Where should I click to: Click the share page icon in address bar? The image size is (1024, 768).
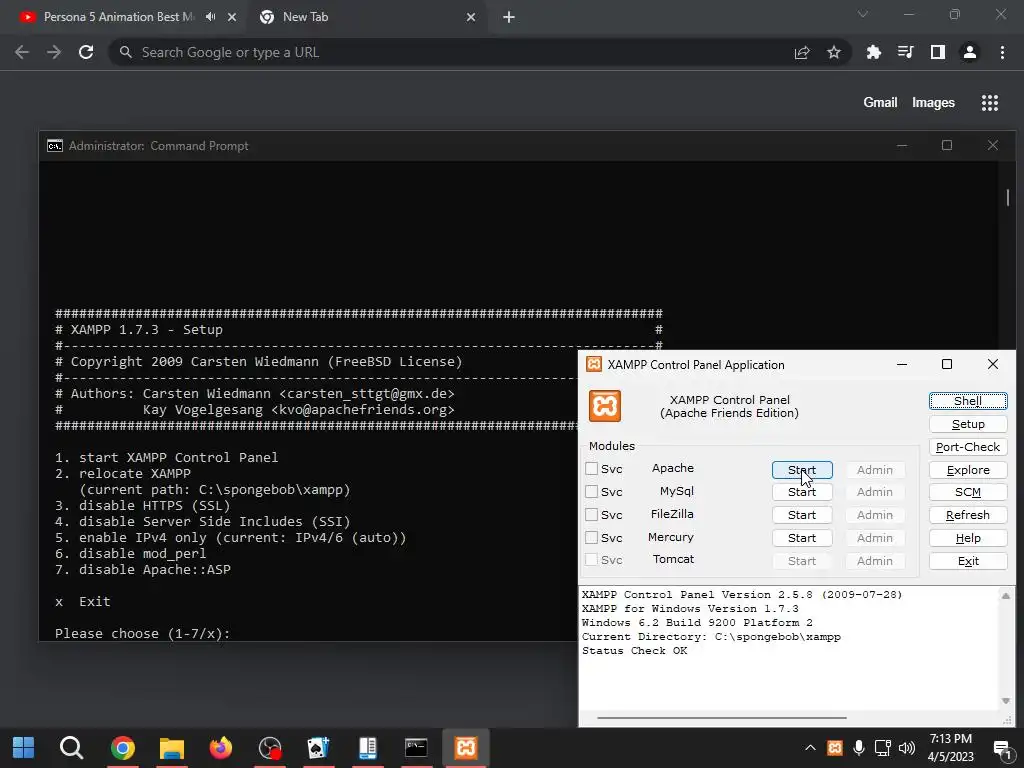pos(802,52)
